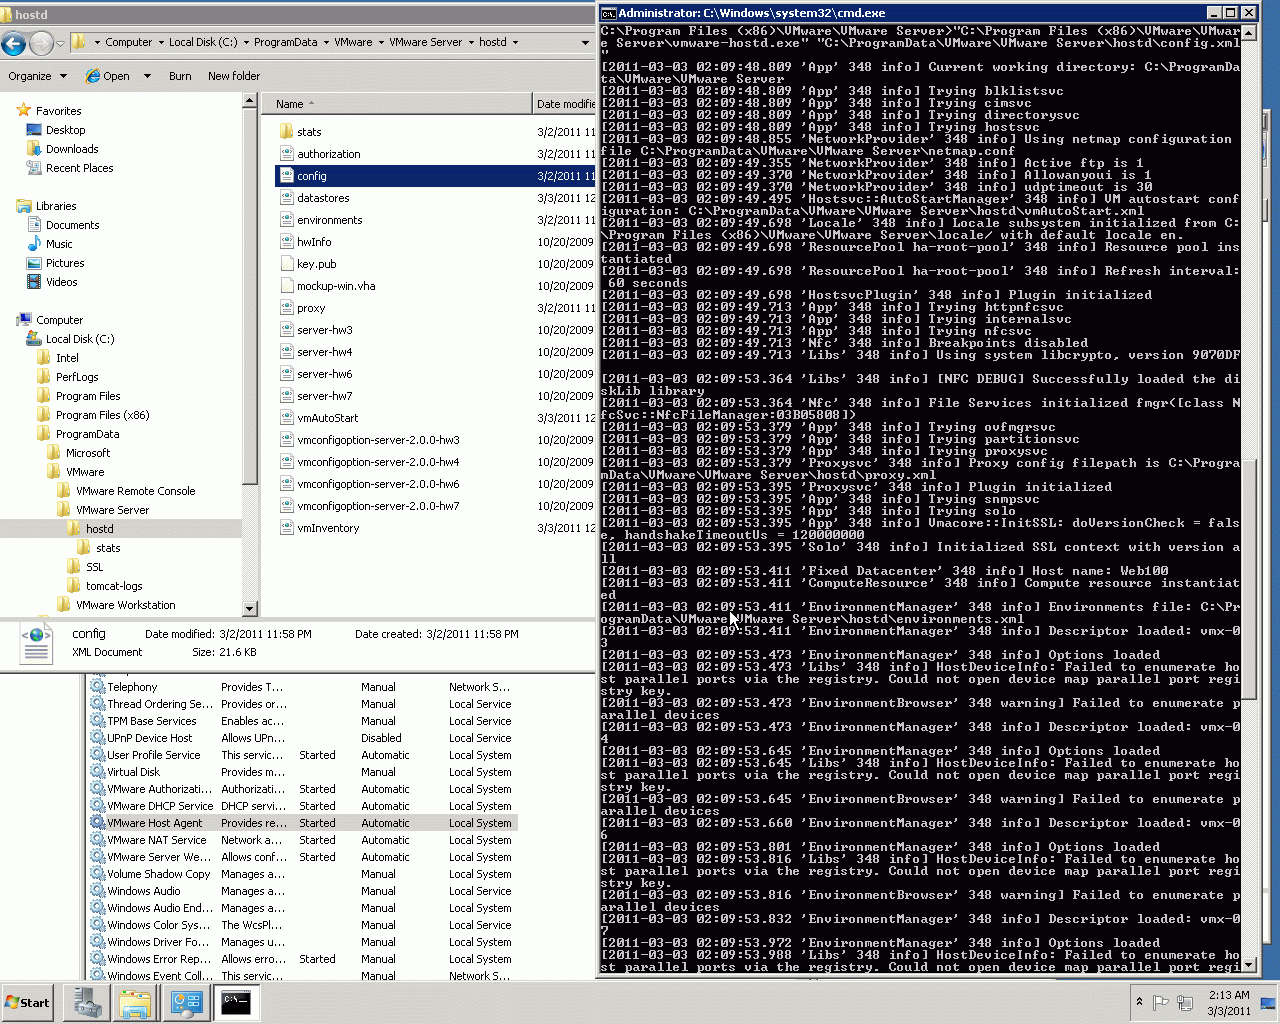
Task: Open the cmd.exe system menu icon
Action: click(x=608, y=13)
